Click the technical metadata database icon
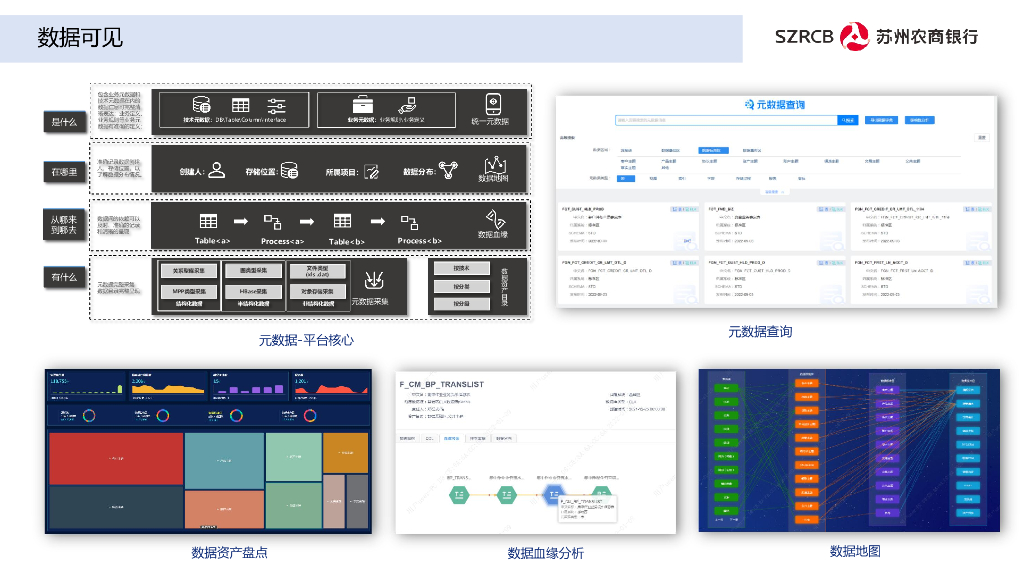Screen dimensions: 1024x574 pos(201,104)
